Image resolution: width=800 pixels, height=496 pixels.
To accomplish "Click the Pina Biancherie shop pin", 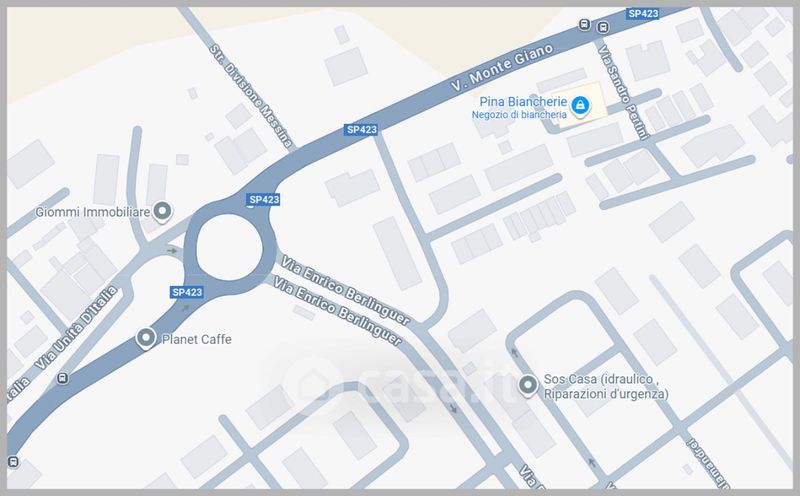I will (x=580, y=106).
